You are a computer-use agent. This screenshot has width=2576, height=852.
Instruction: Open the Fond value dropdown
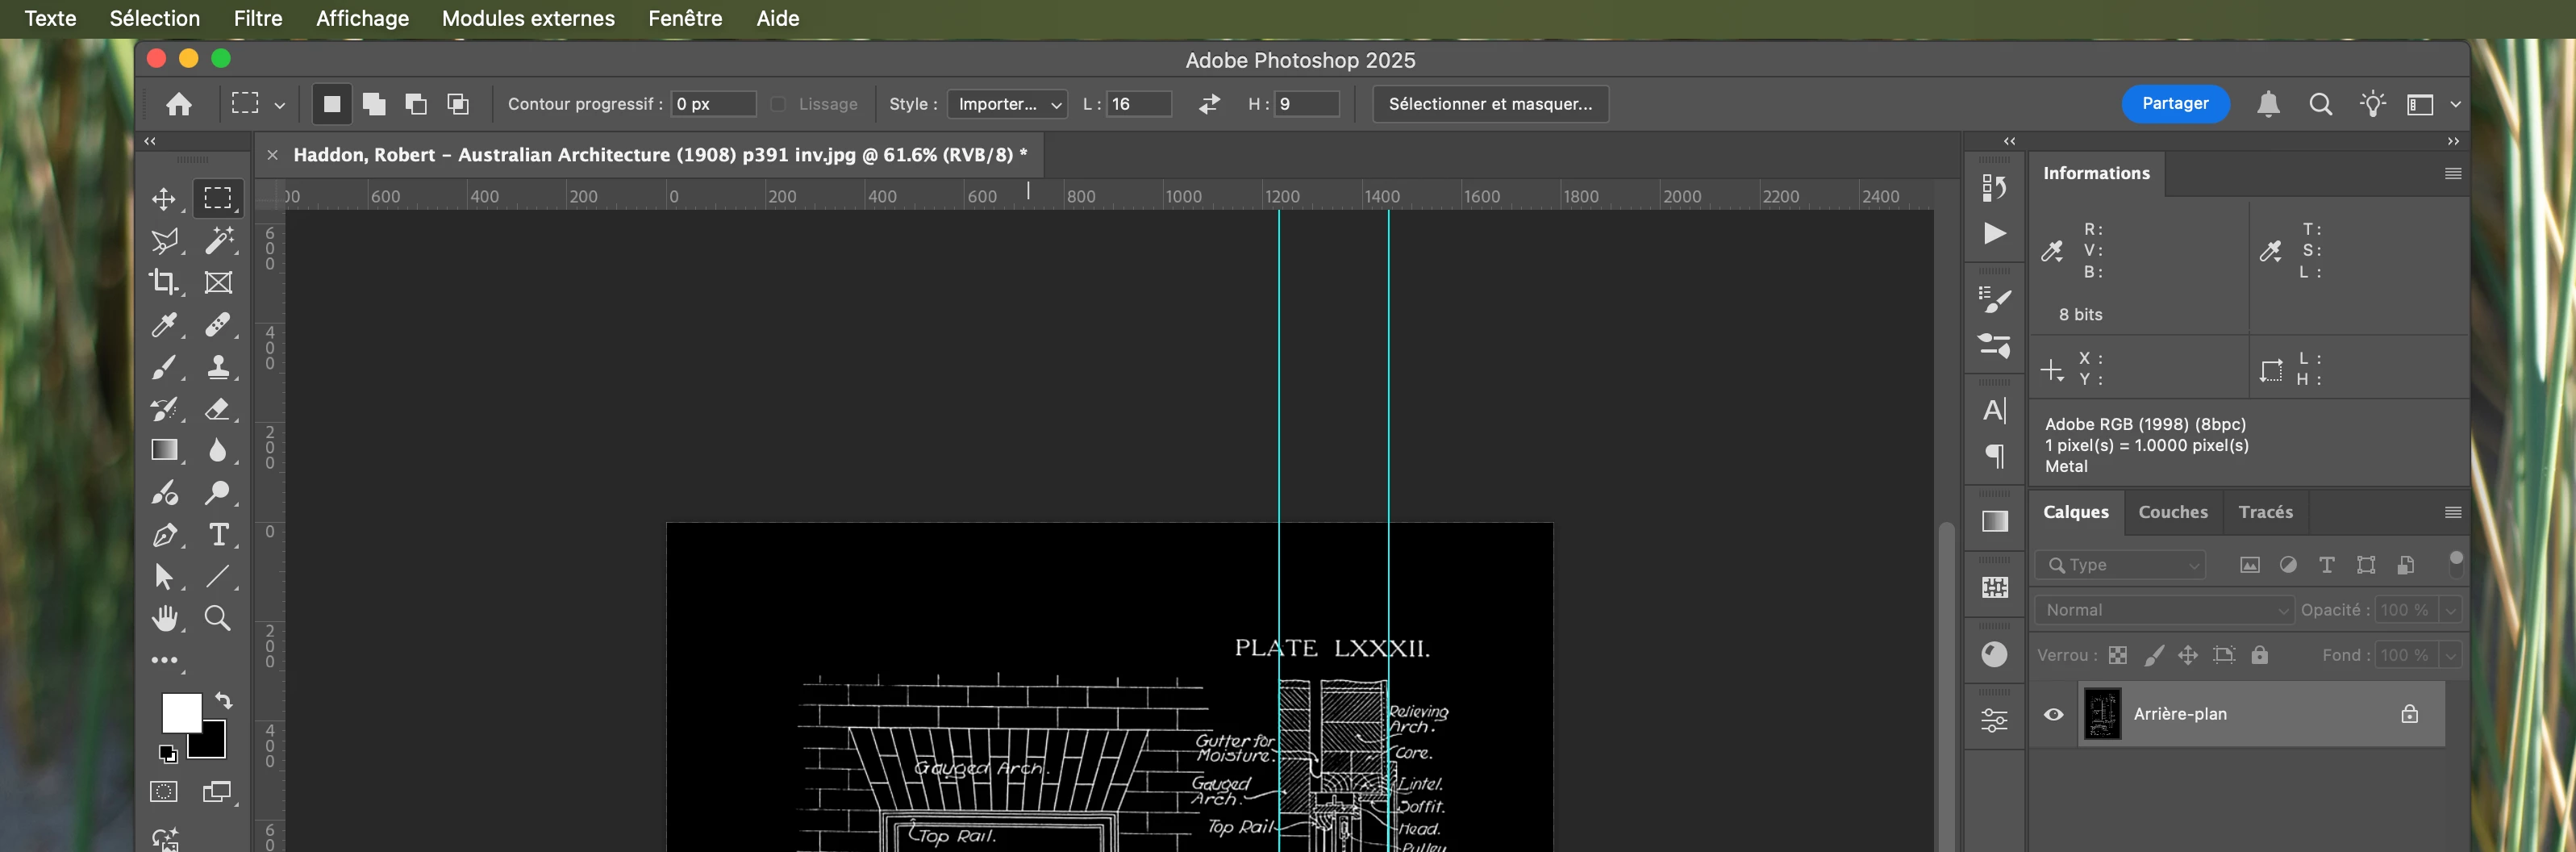2450,655
